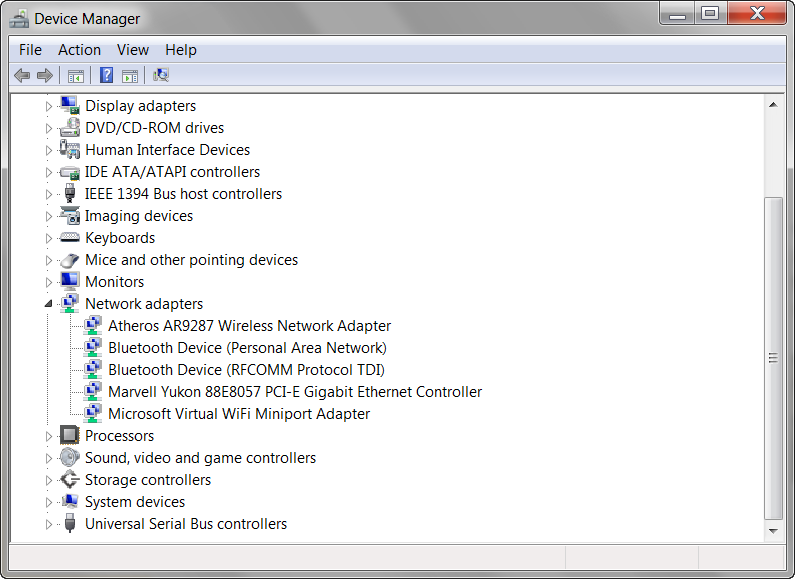This screenshot has width=795, height=579.
Task: Expand the Processors node
Action: coord(49,436)
